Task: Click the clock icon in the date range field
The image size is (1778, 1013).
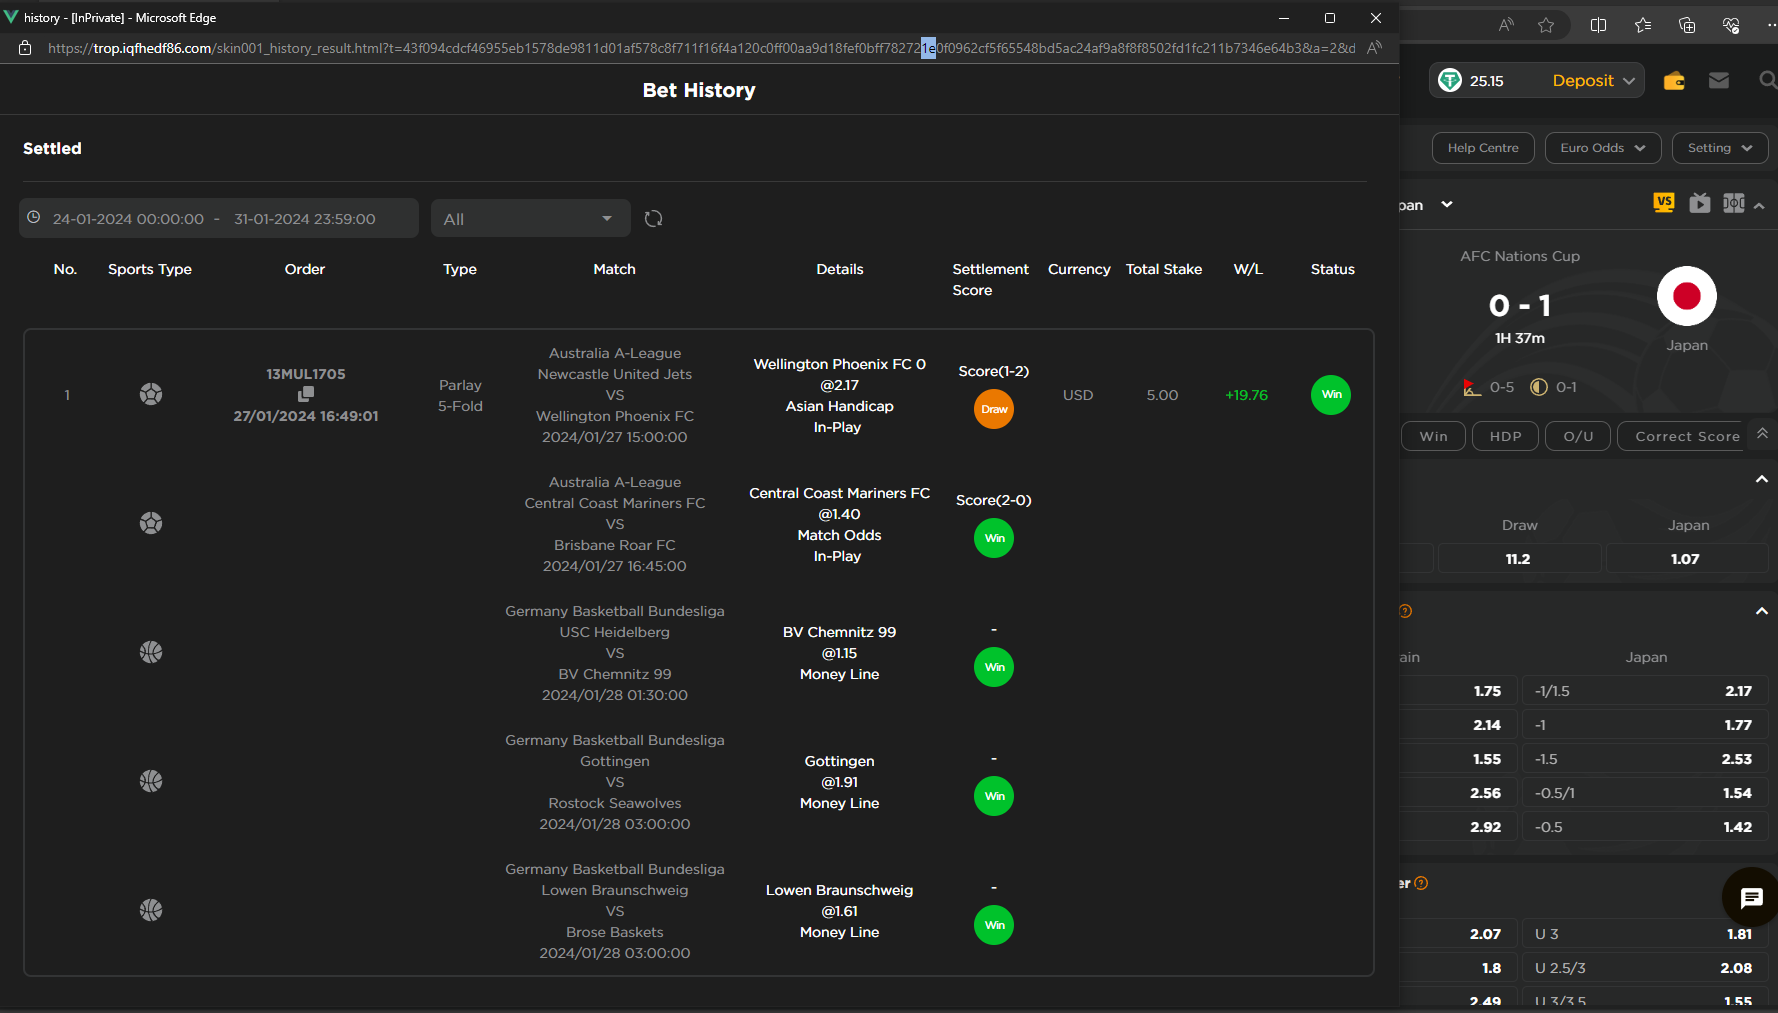Action: coord(34,217)
